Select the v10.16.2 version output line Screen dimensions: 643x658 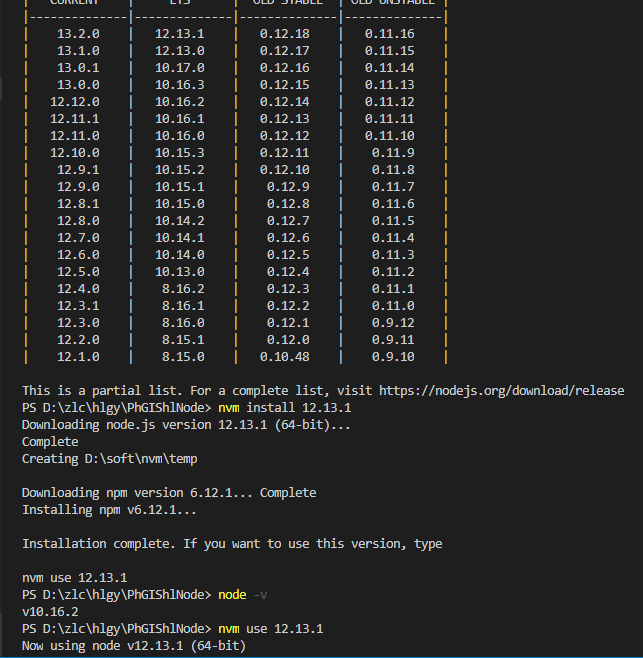(x=50, y=612)
